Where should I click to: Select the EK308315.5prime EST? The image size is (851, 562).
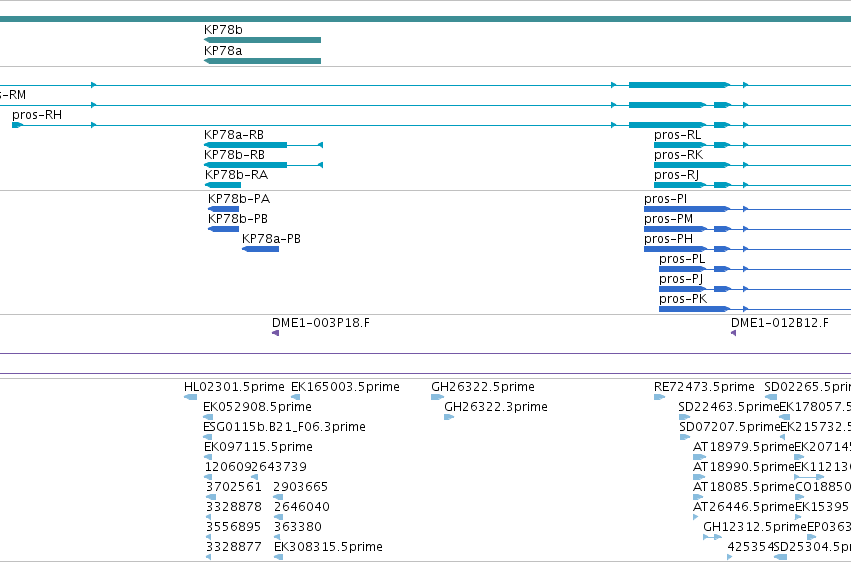coord(278,557)
